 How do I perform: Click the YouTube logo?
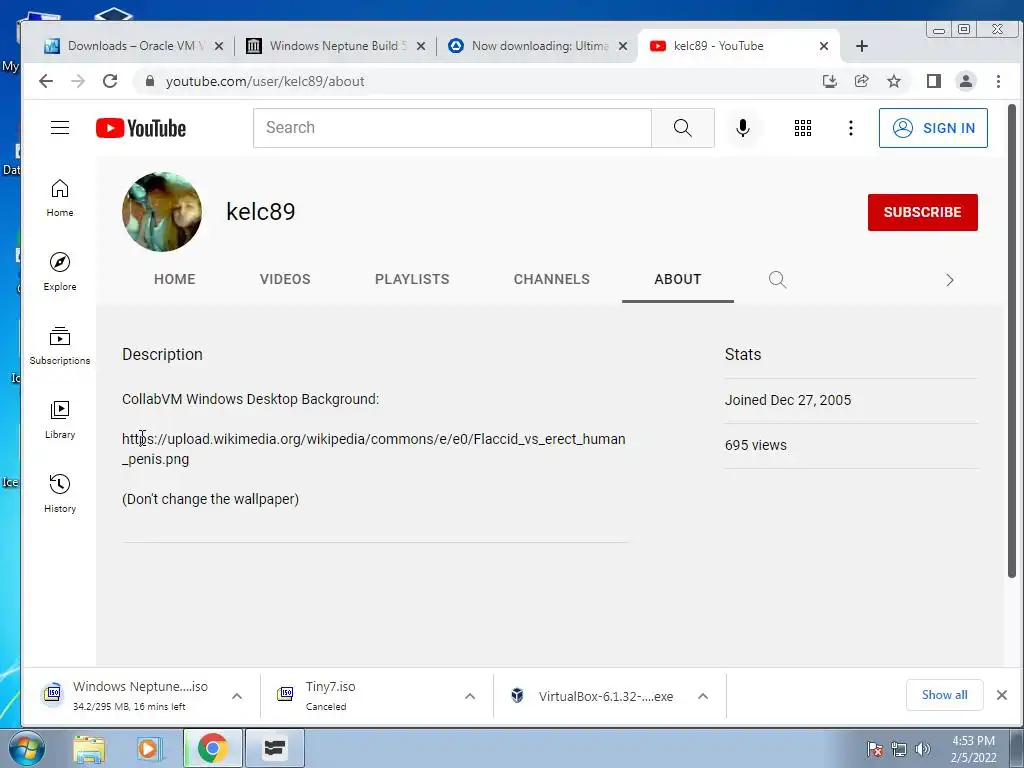coord(141,128)
